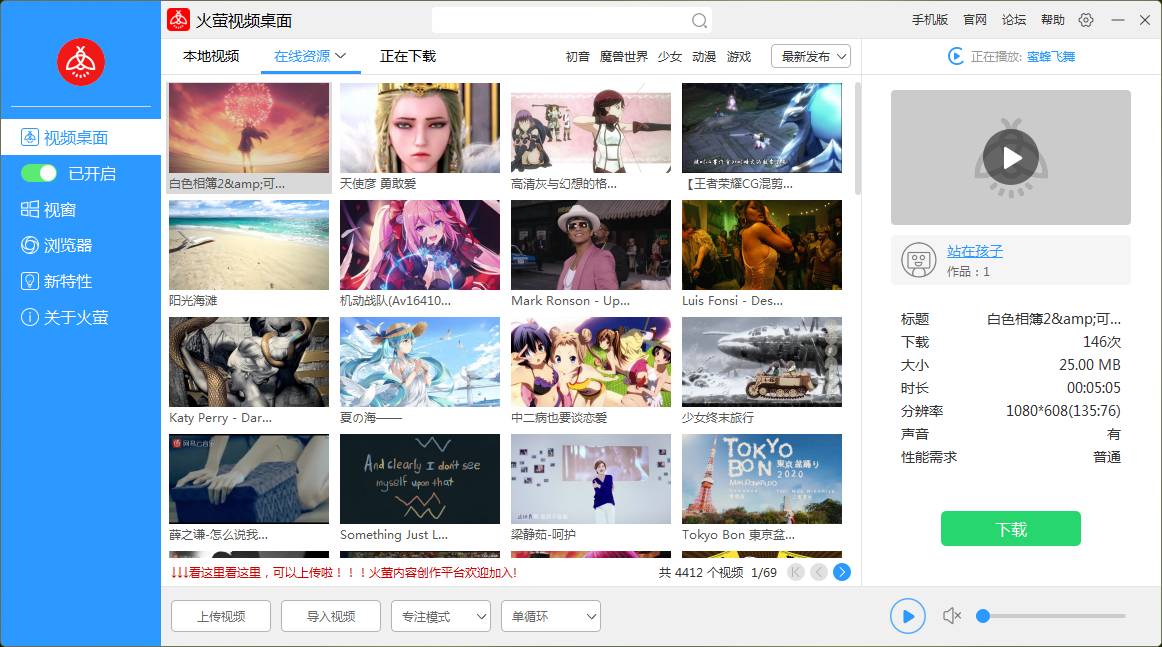This screenshot has width=1162, height=647.
Task: Click the play button on preview video
Action: 1011,158
